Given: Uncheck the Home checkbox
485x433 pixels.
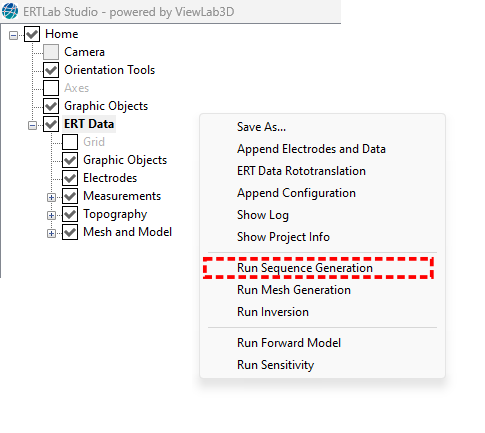Looking at the screenshot, I should point(32,34).
